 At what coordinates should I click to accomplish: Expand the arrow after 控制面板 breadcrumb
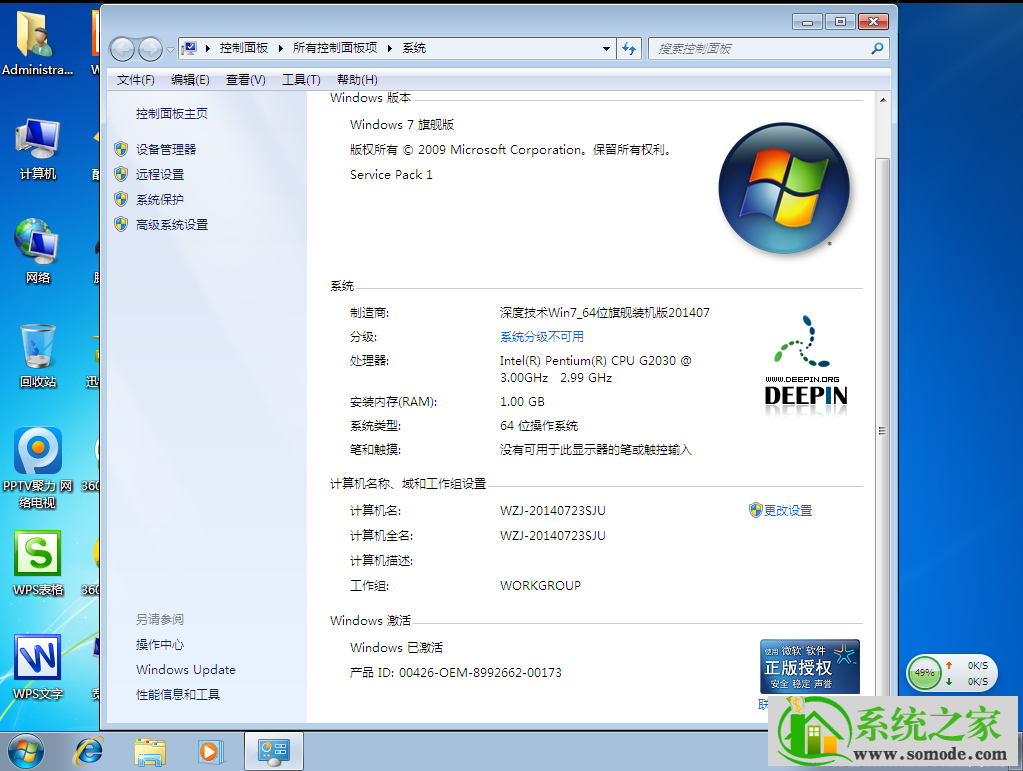pos(281,48)
